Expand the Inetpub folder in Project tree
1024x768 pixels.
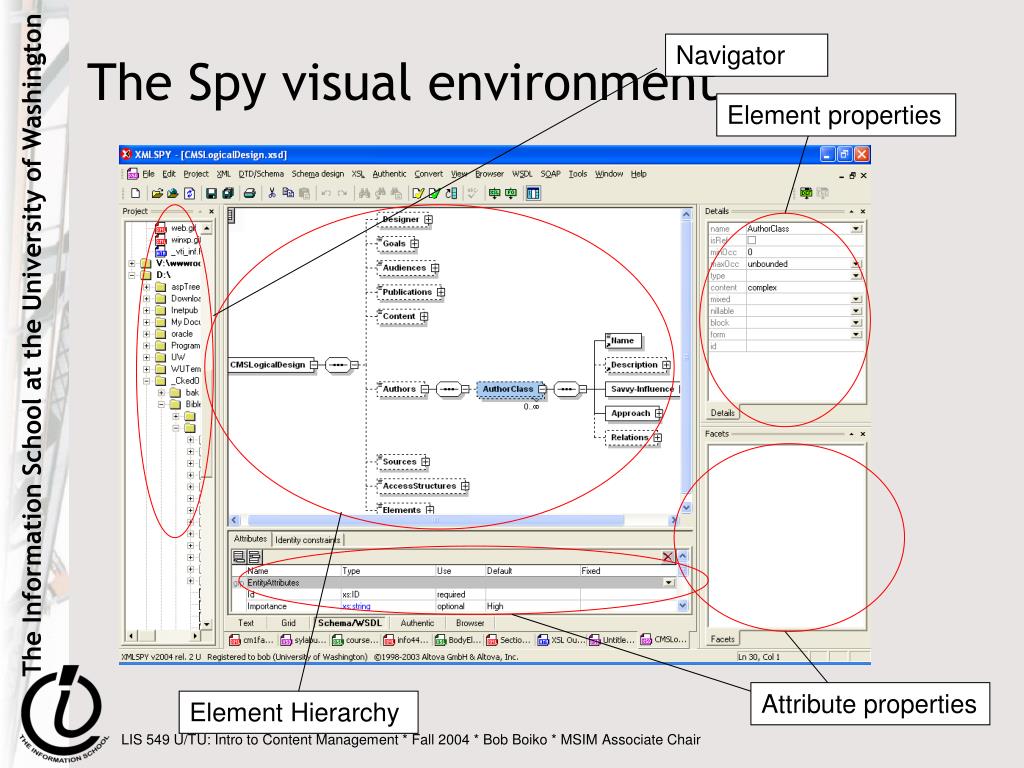tap(147, 310)
